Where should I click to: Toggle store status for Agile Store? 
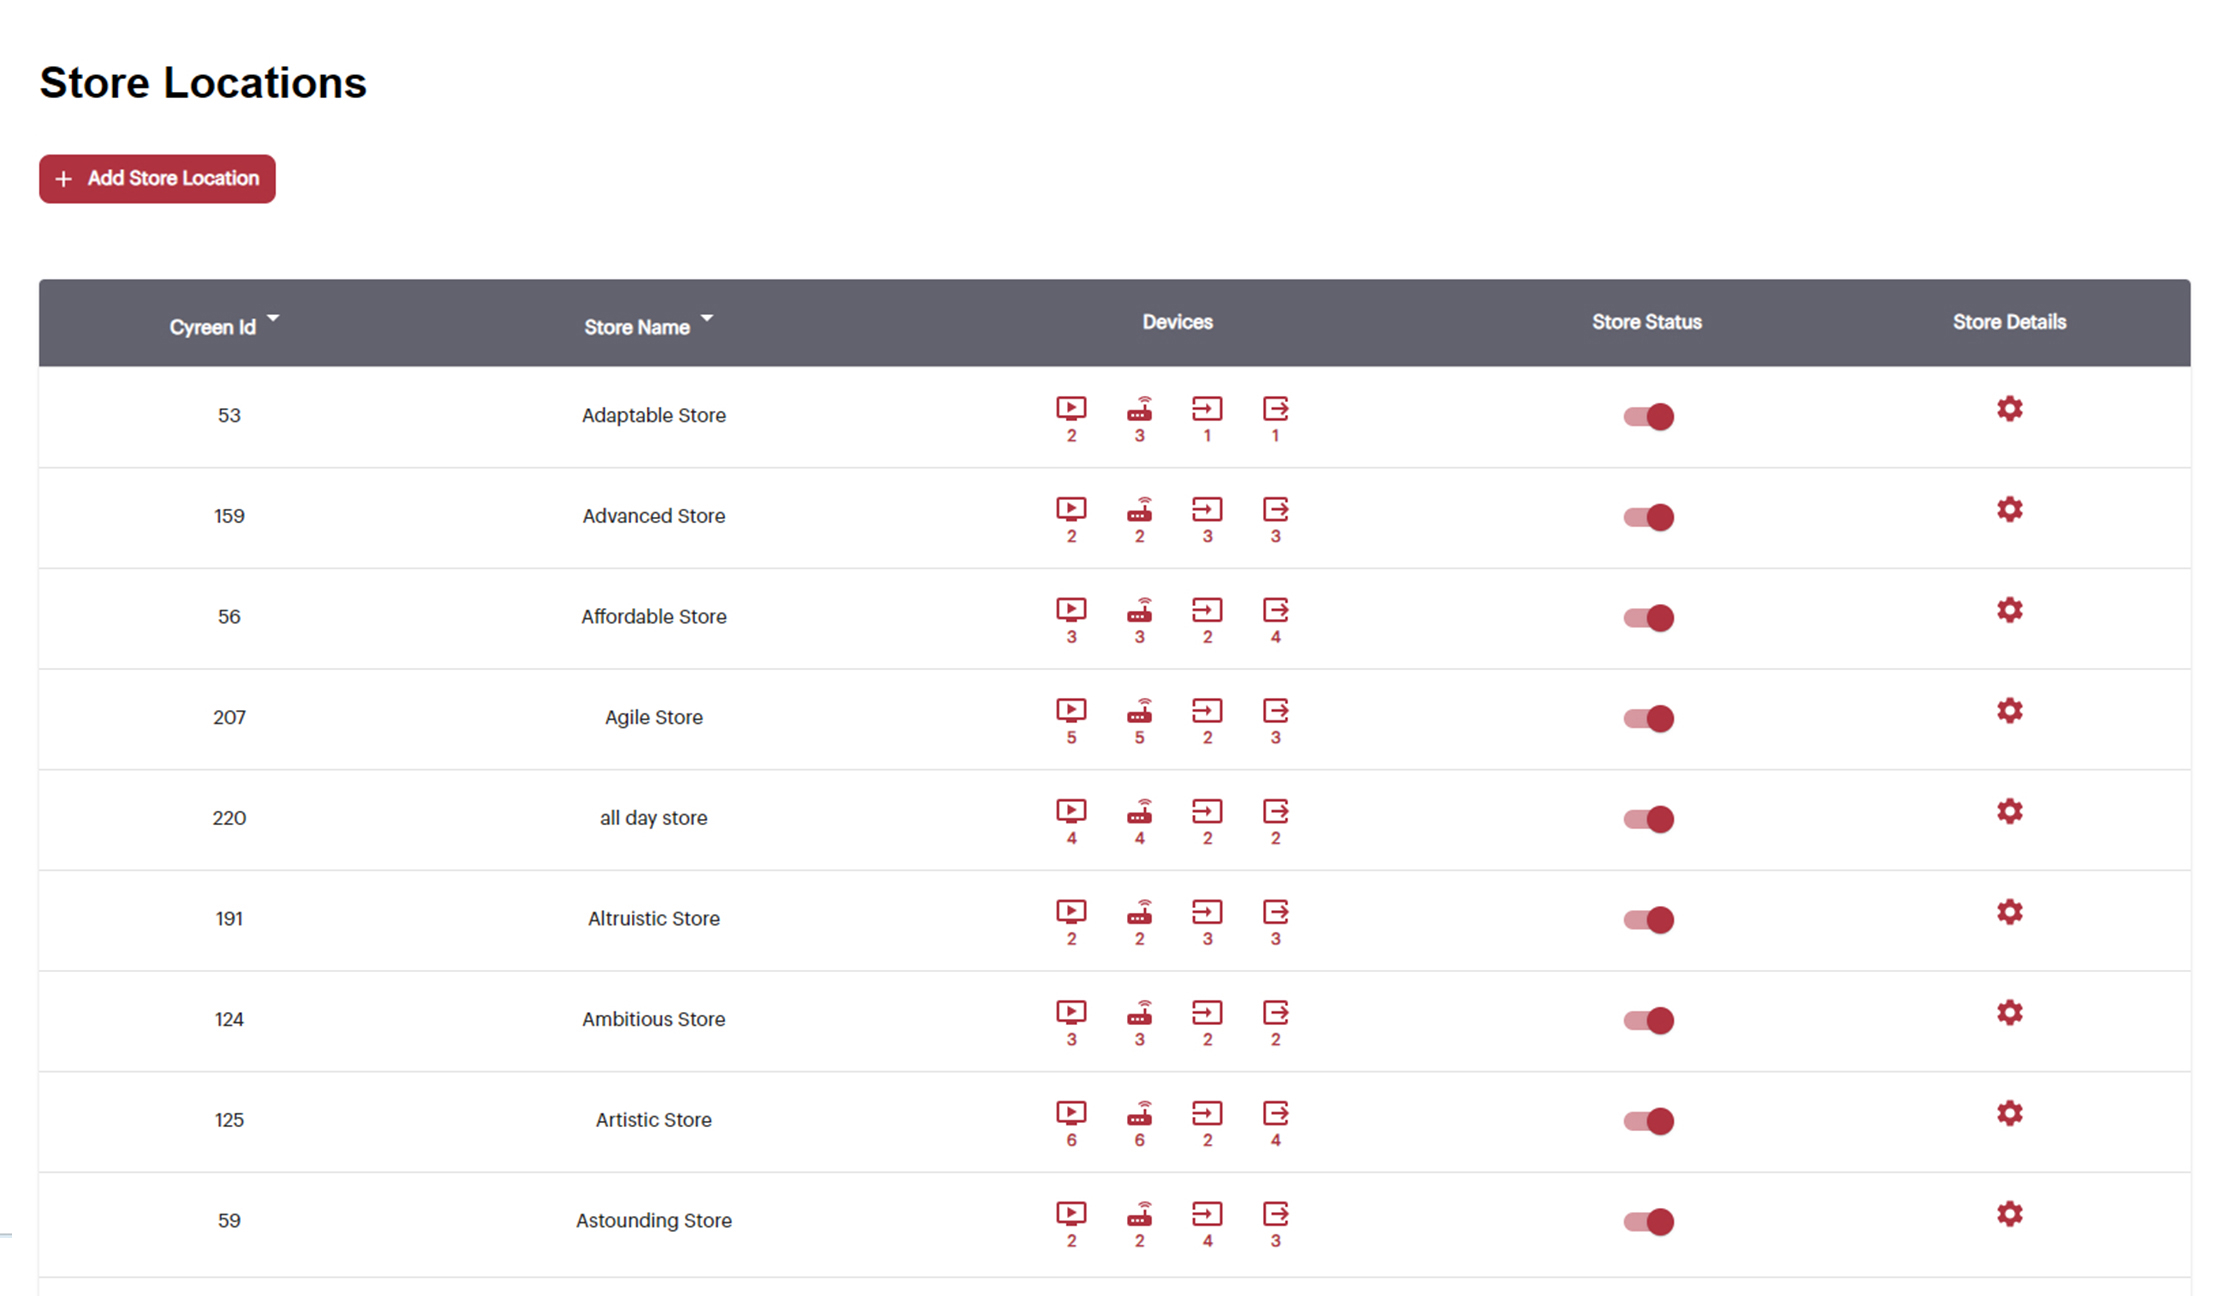click(x=1648, y=719)
